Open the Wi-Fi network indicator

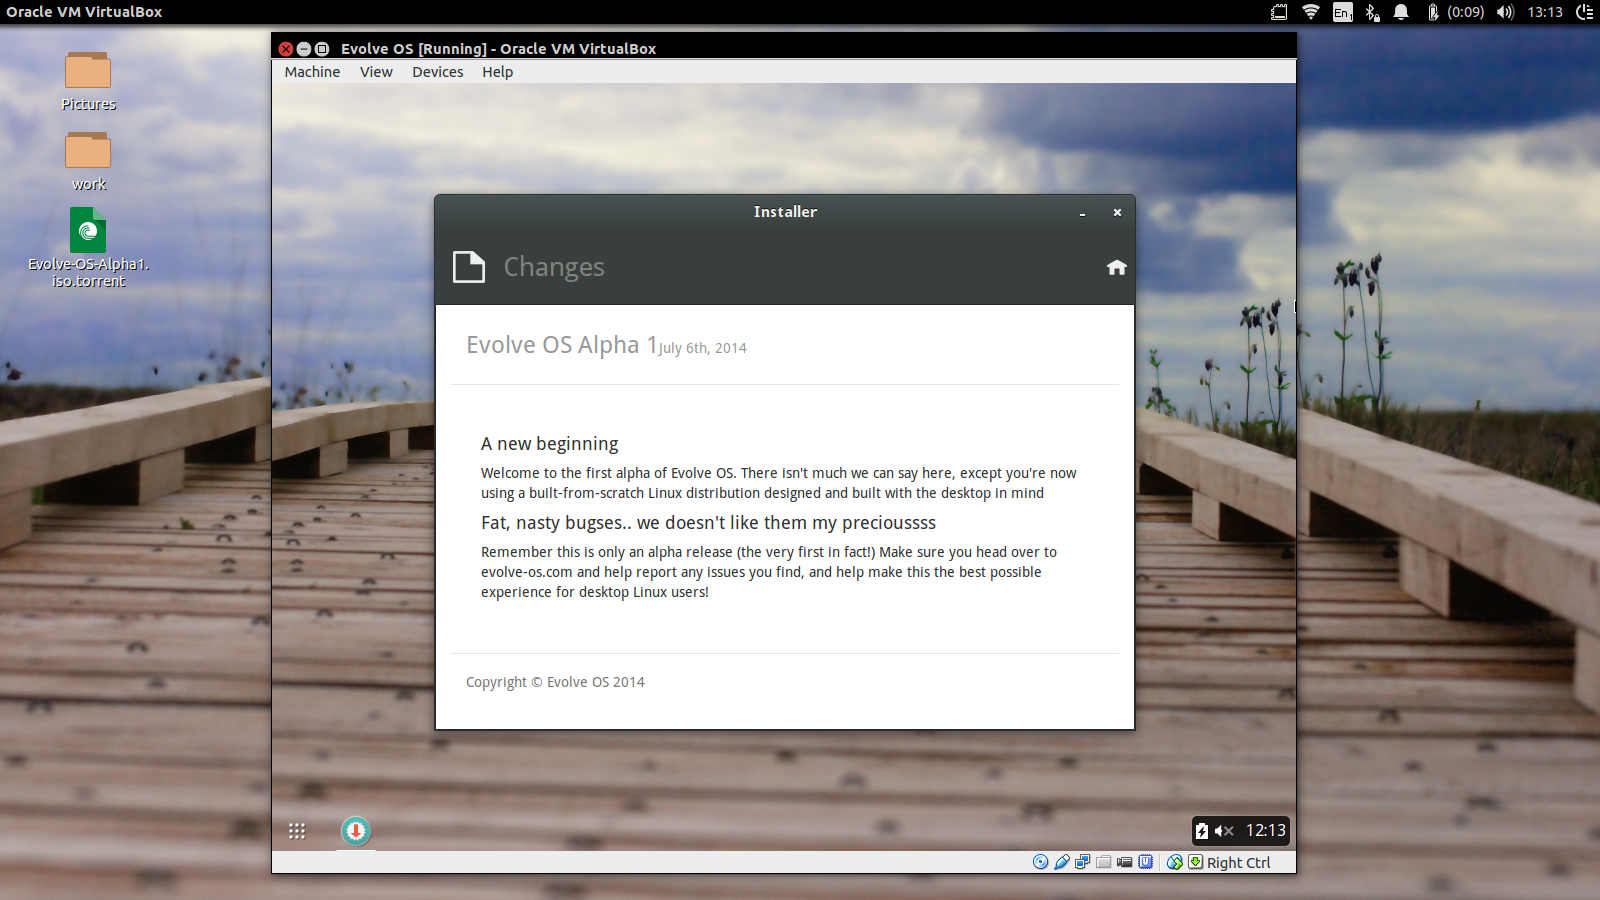(1311, 12)
